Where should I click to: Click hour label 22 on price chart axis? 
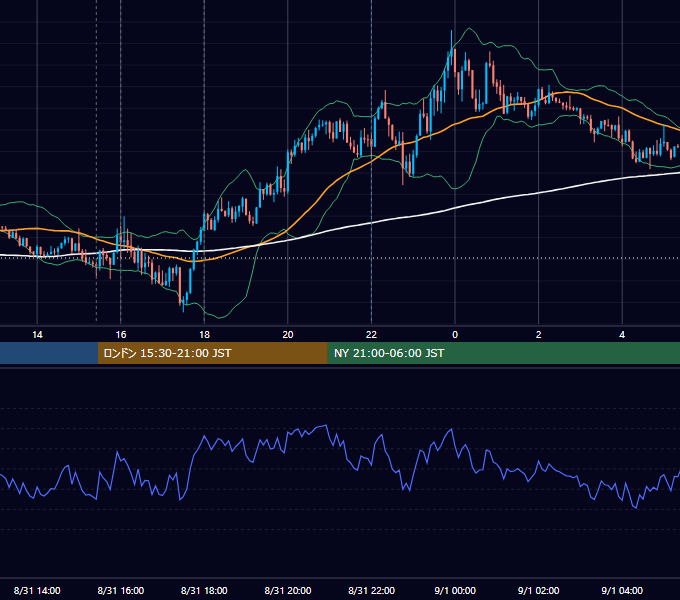[372, 335]
